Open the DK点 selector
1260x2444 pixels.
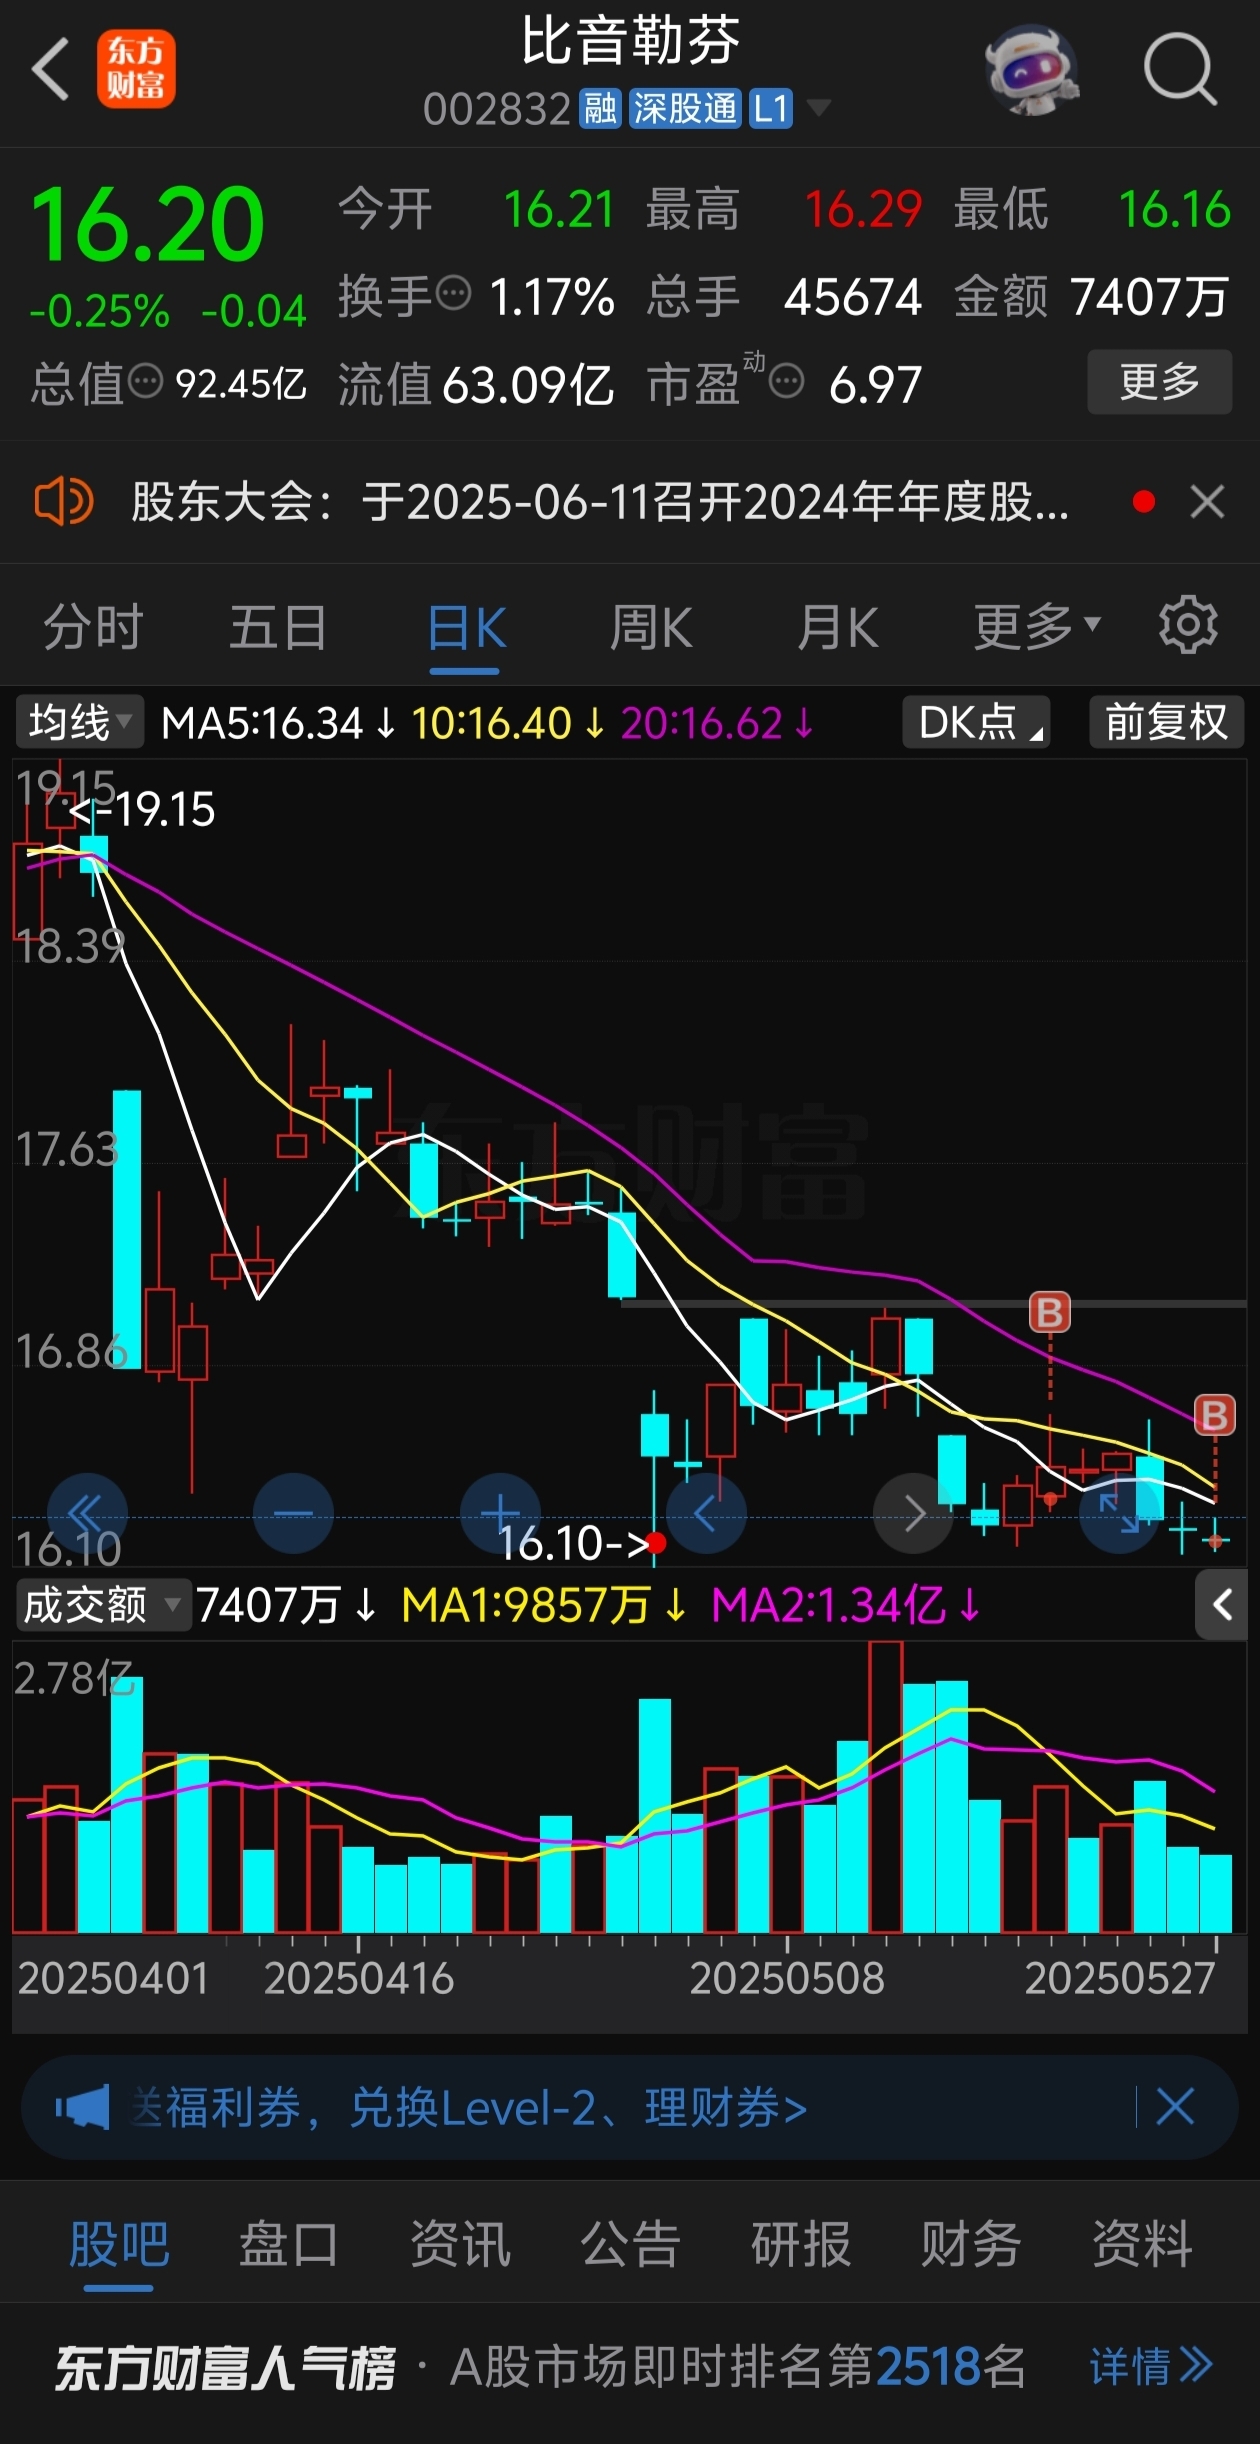tap(976, 722)
